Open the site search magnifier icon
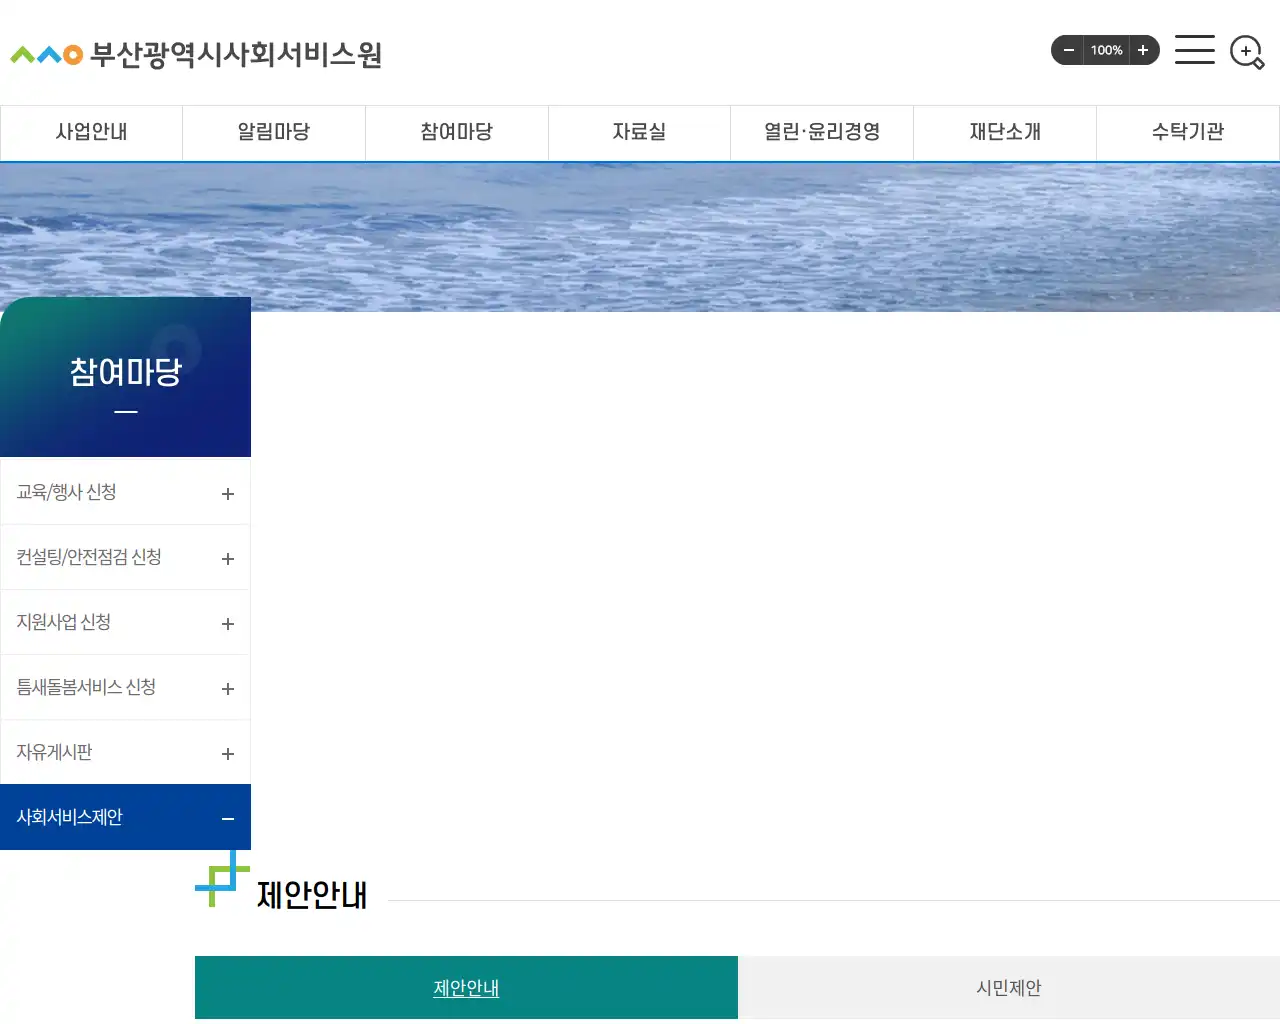Viewport: 1280px width, 1024px height. 1246,53
